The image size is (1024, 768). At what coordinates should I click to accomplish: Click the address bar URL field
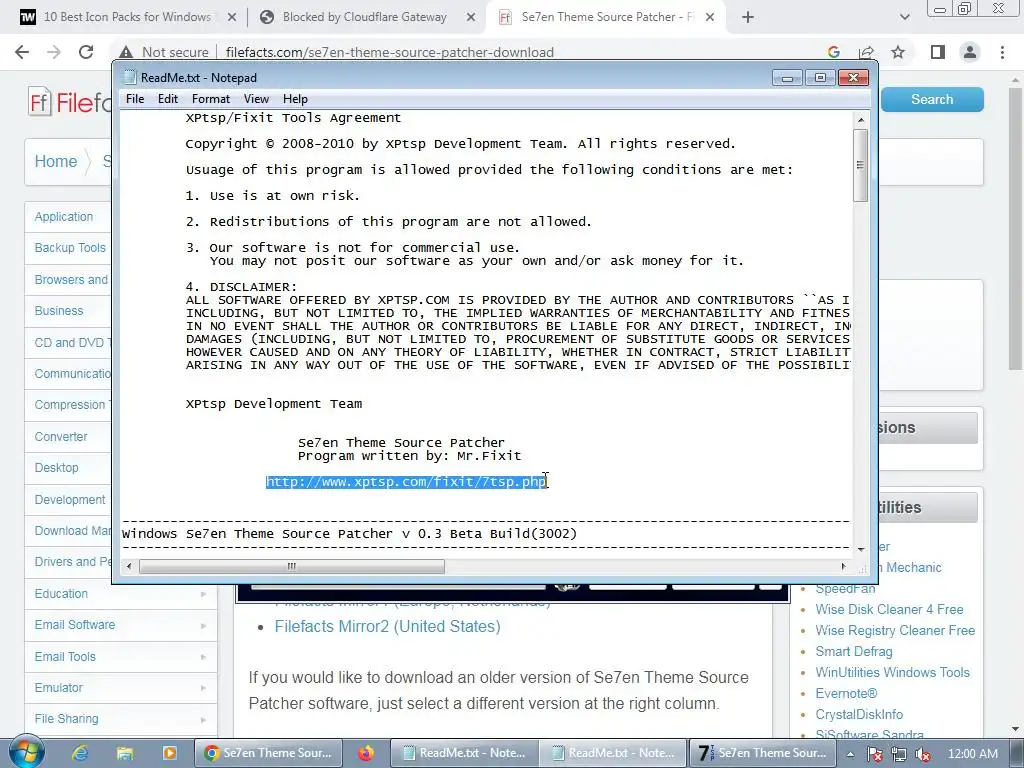390,52
